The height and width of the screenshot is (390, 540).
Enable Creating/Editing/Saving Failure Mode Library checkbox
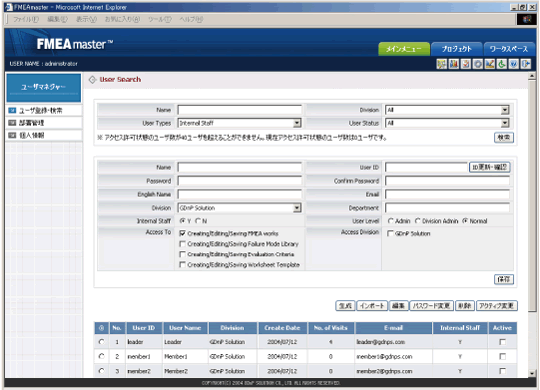point(183,244)
